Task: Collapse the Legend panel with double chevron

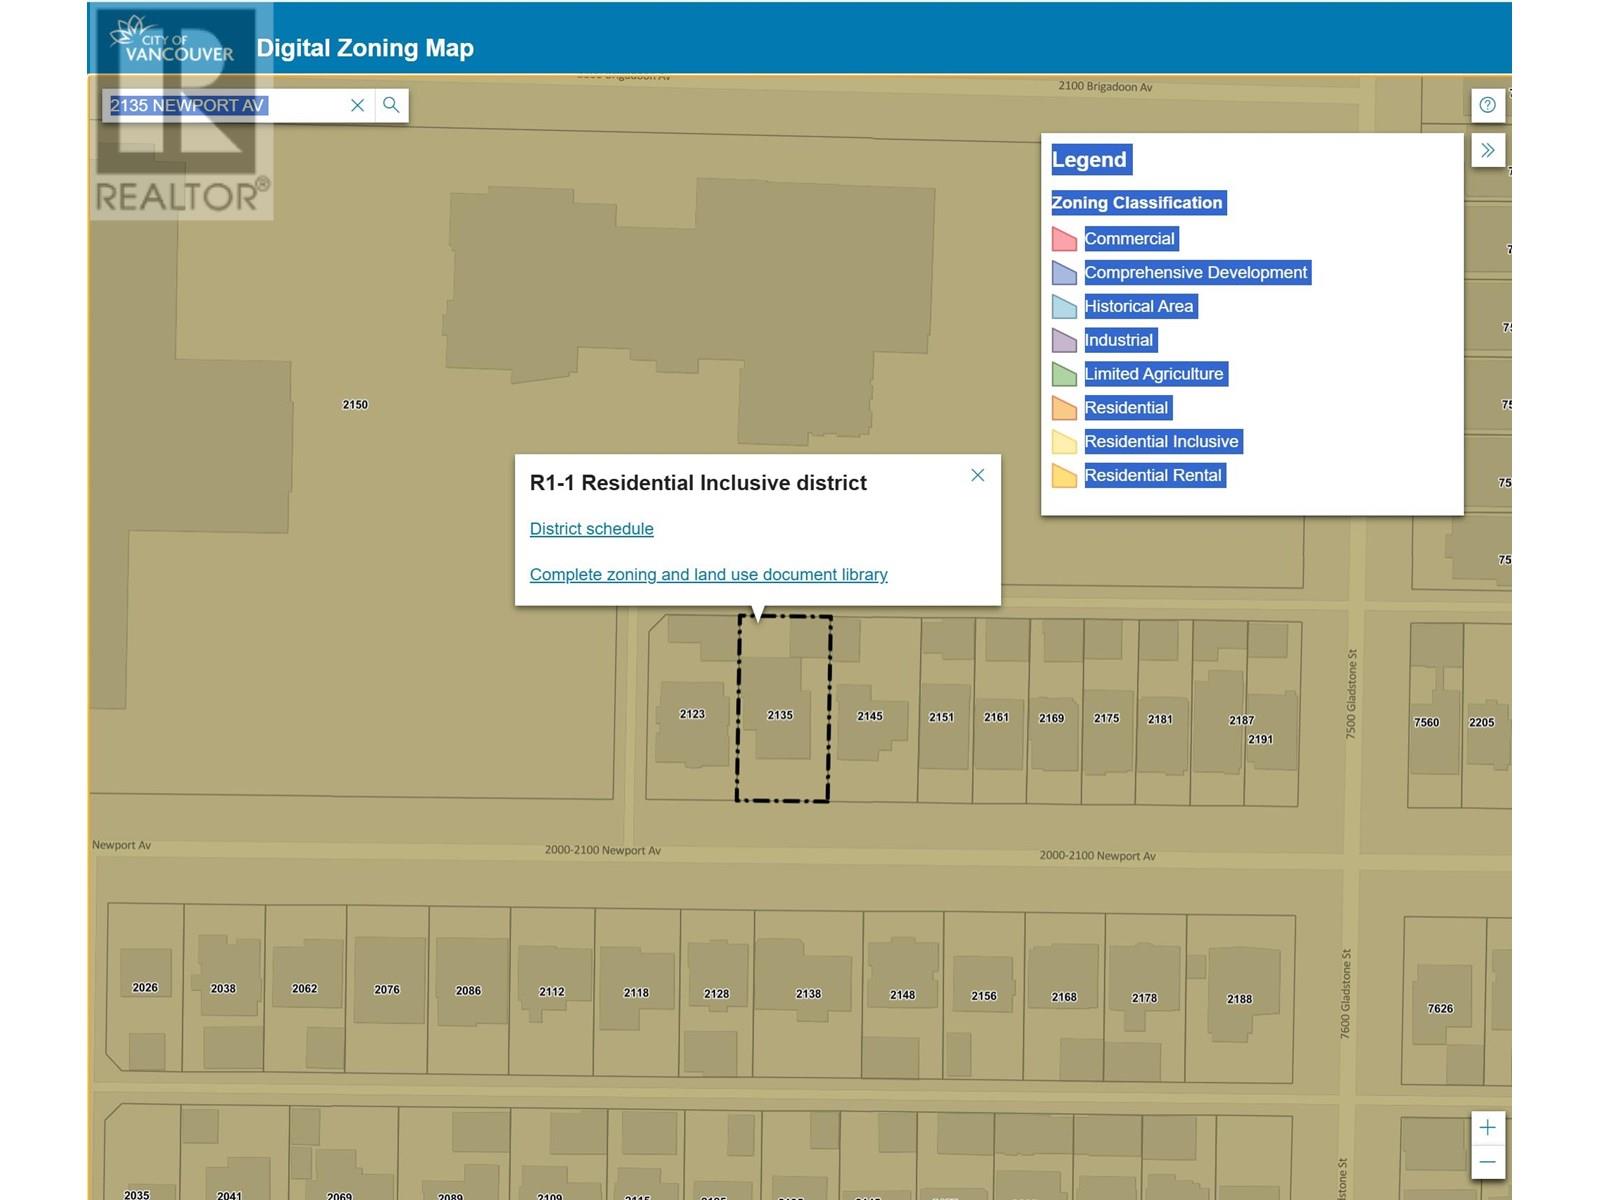Action: tap(1487, 150)
